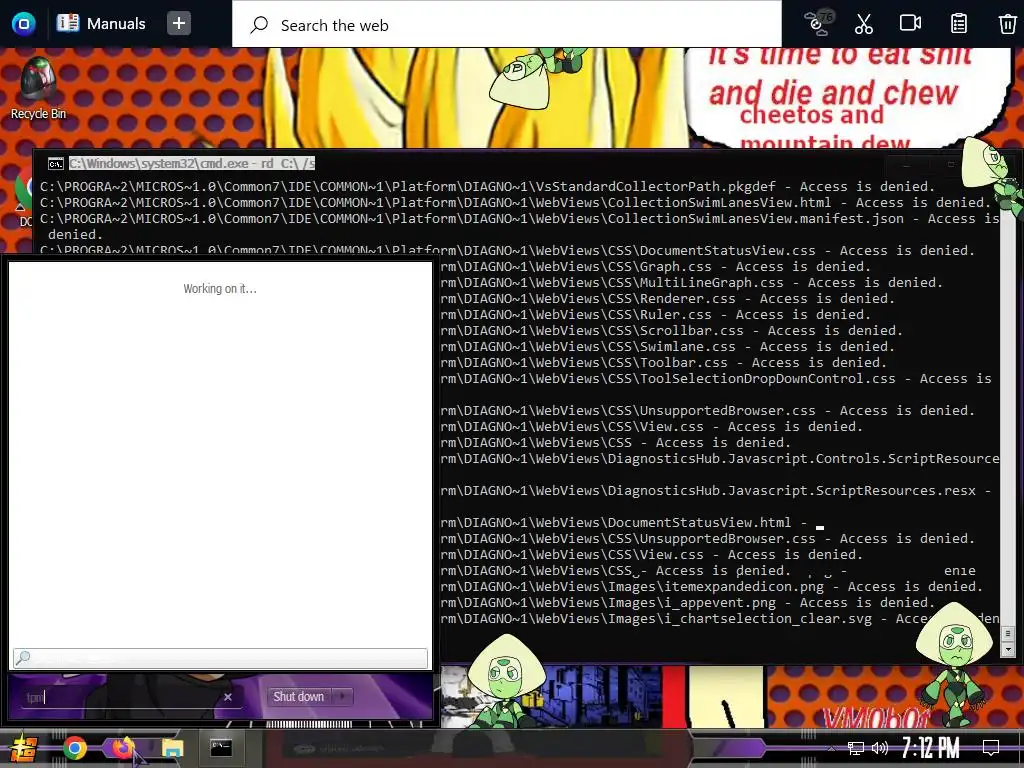Screen dimensions: 1024x768
Task: Focus the start menu program search field
Action: coord(220,658)
